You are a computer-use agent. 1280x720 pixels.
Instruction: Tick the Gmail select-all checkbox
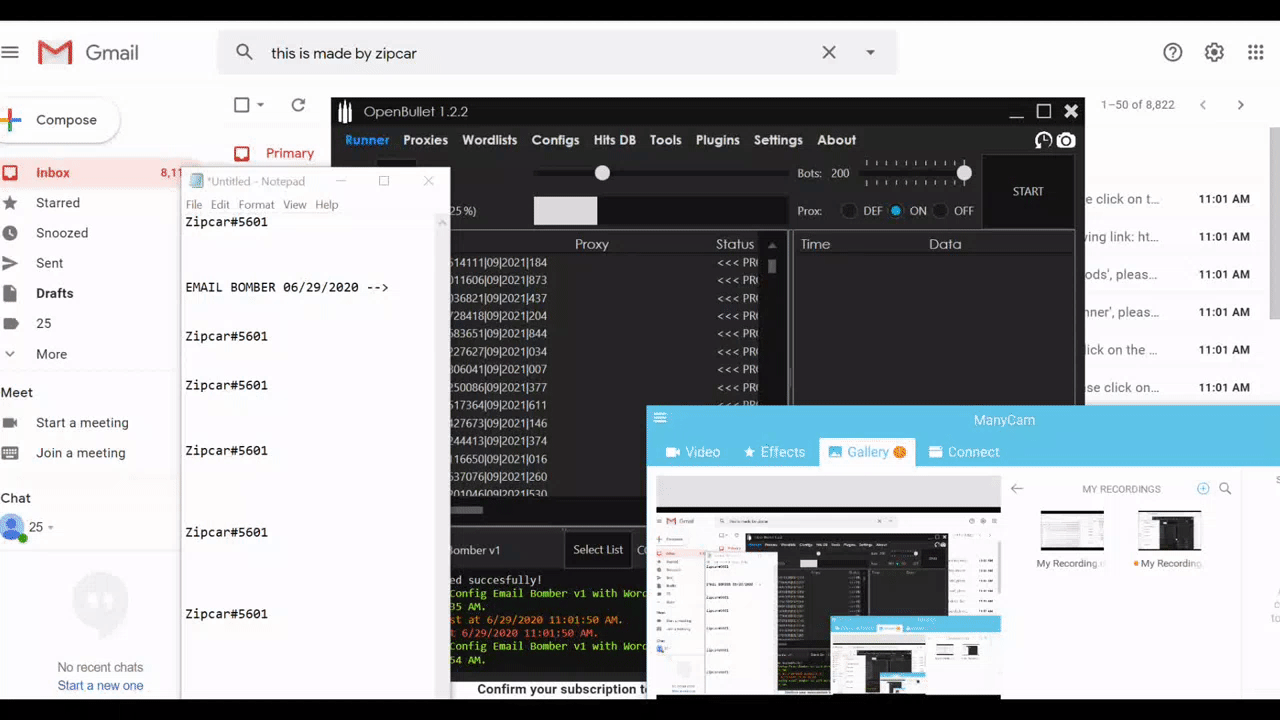(241, 105)
